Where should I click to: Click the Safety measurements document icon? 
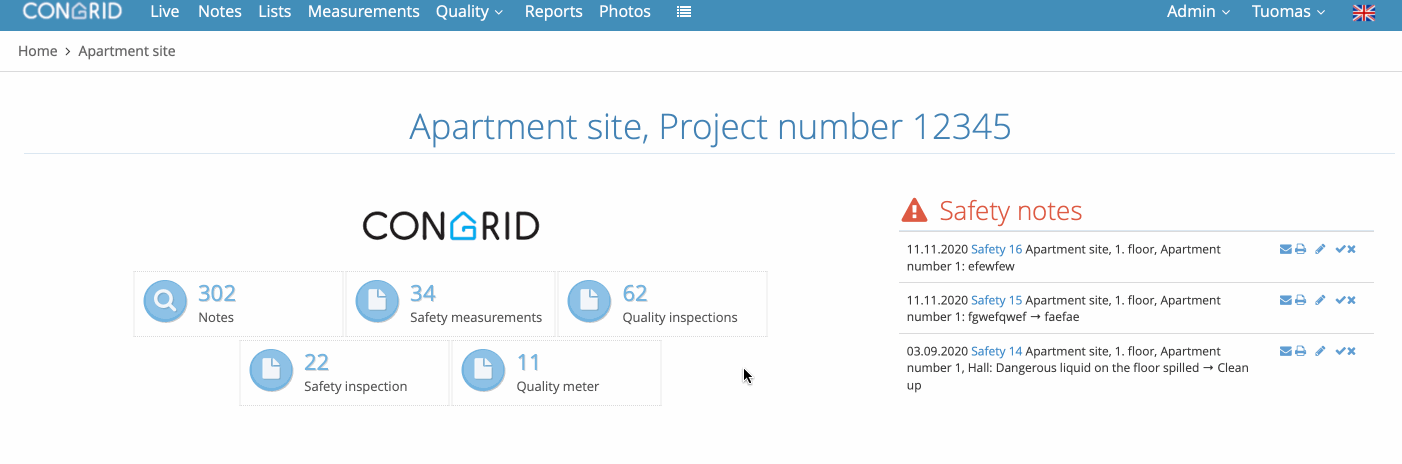[x=377, y=300]
